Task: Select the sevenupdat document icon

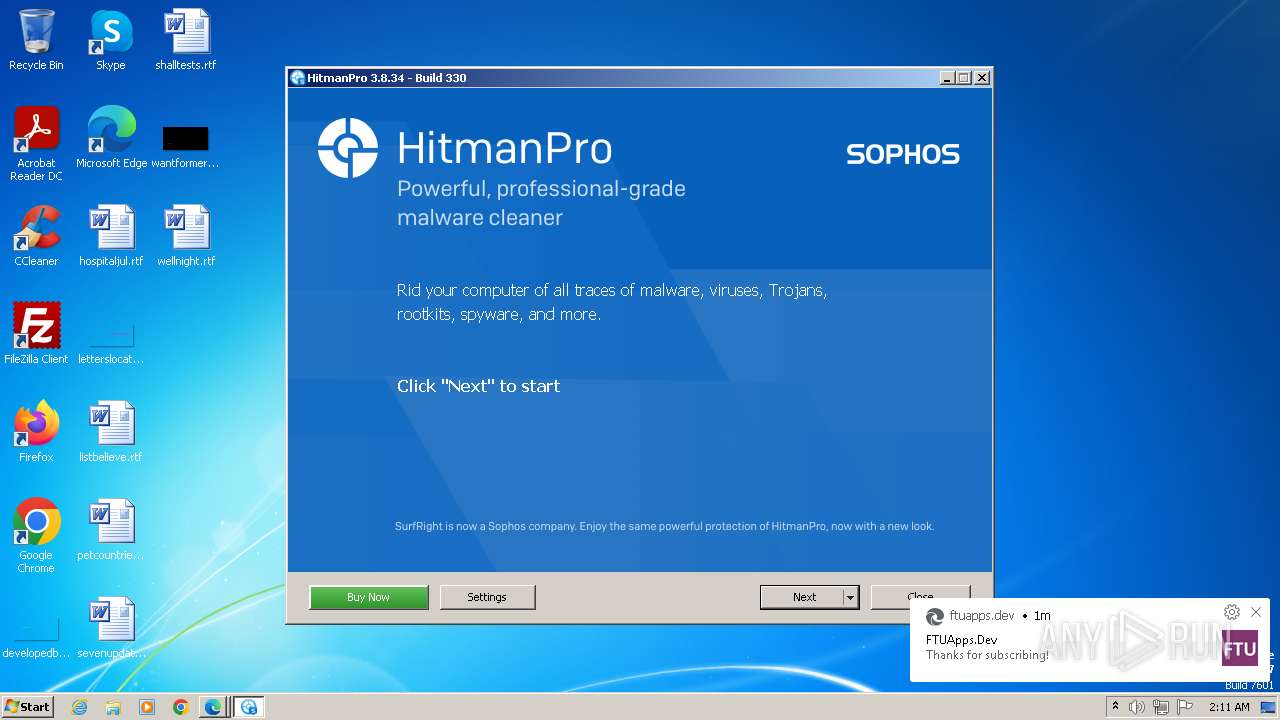Action: coord(111,628)
